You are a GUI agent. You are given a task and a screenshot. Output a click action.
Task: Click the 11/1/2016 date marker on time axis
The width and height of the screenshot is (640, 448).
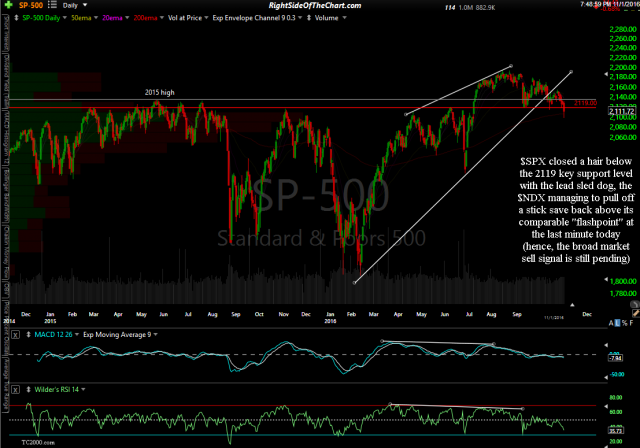(x=554, y=317)
